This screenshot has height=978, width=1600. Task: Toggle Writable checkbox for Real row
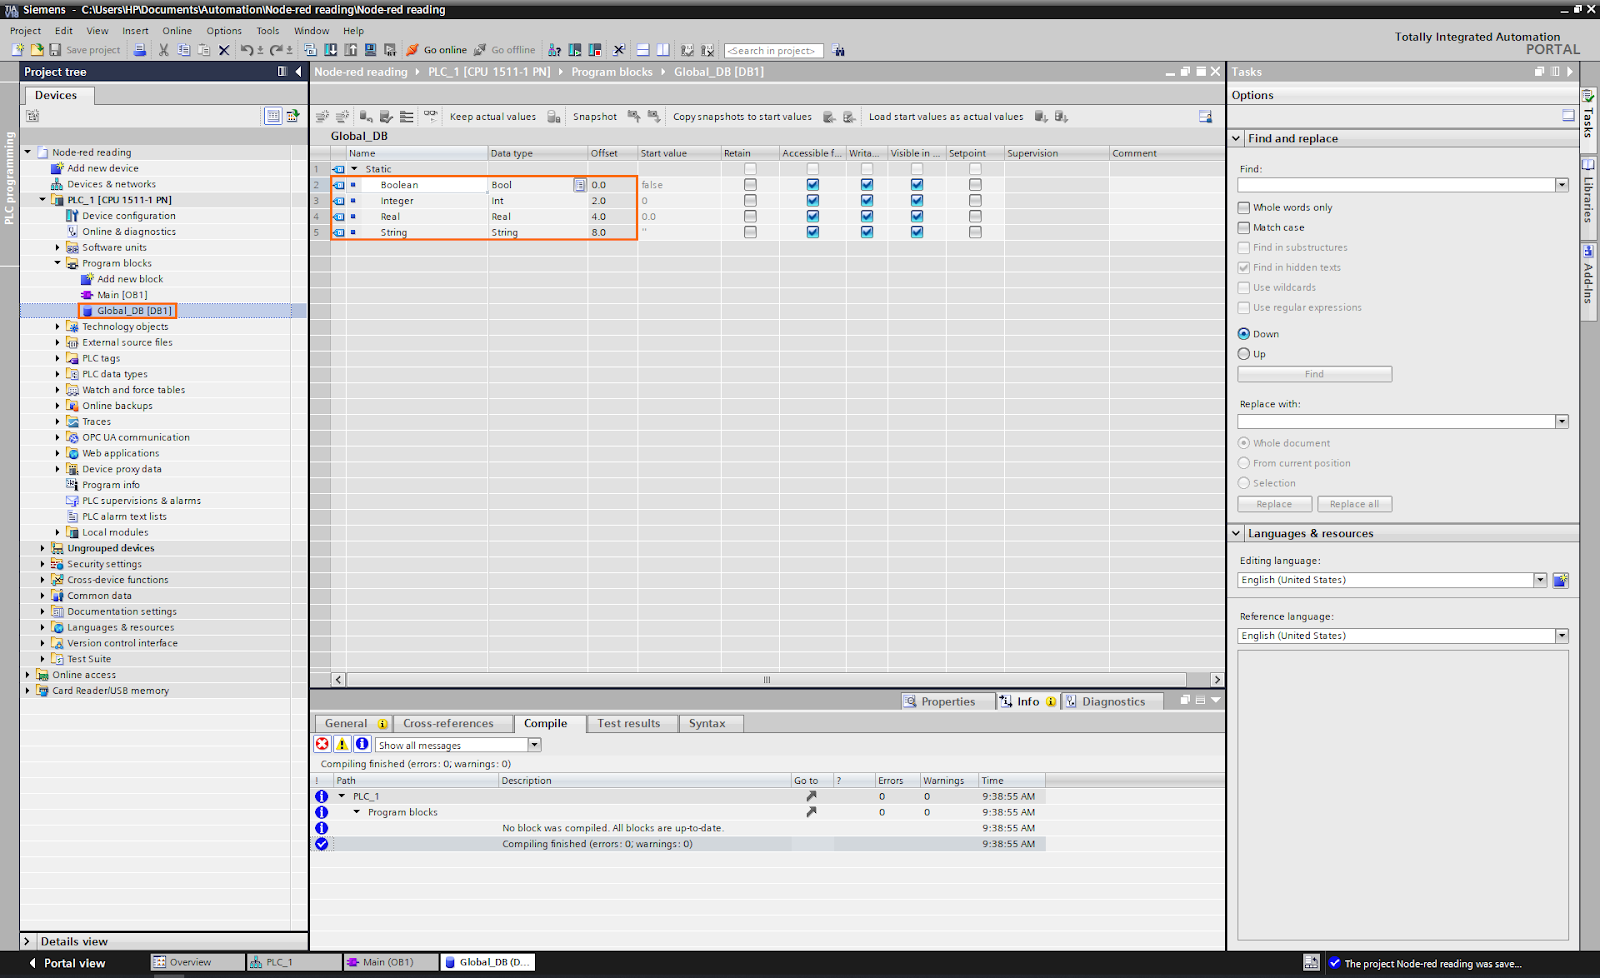tap(867, 216)
